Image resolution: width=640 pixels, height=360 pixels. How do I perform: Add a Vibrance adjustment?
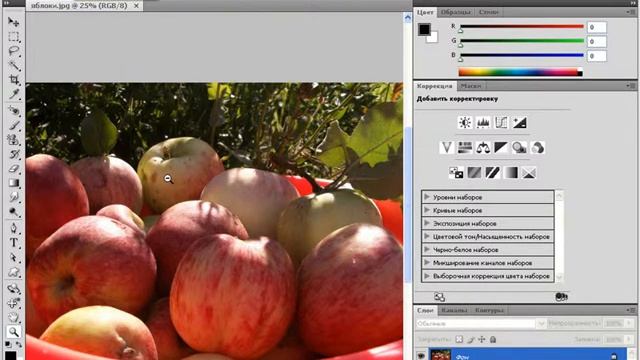(447, 147)
